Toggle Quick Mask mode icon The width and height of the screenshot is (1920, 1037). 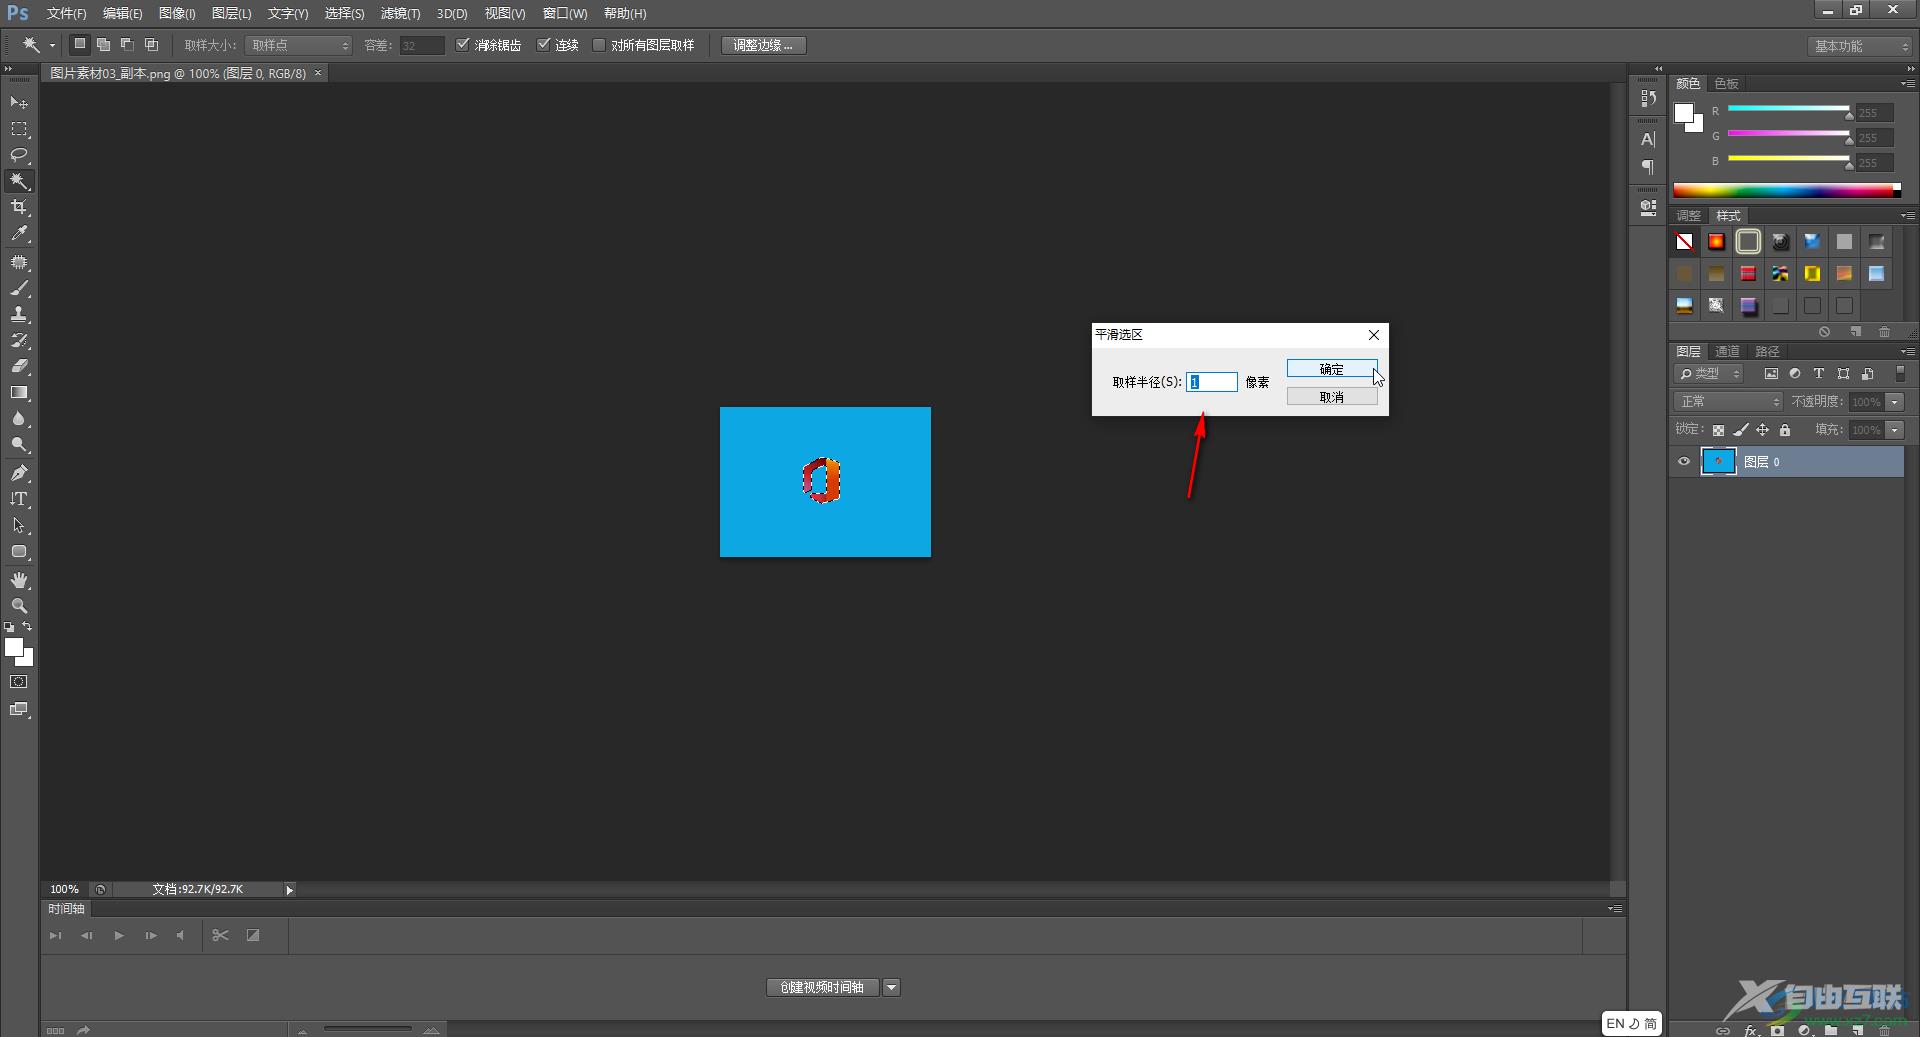[19, 682]
